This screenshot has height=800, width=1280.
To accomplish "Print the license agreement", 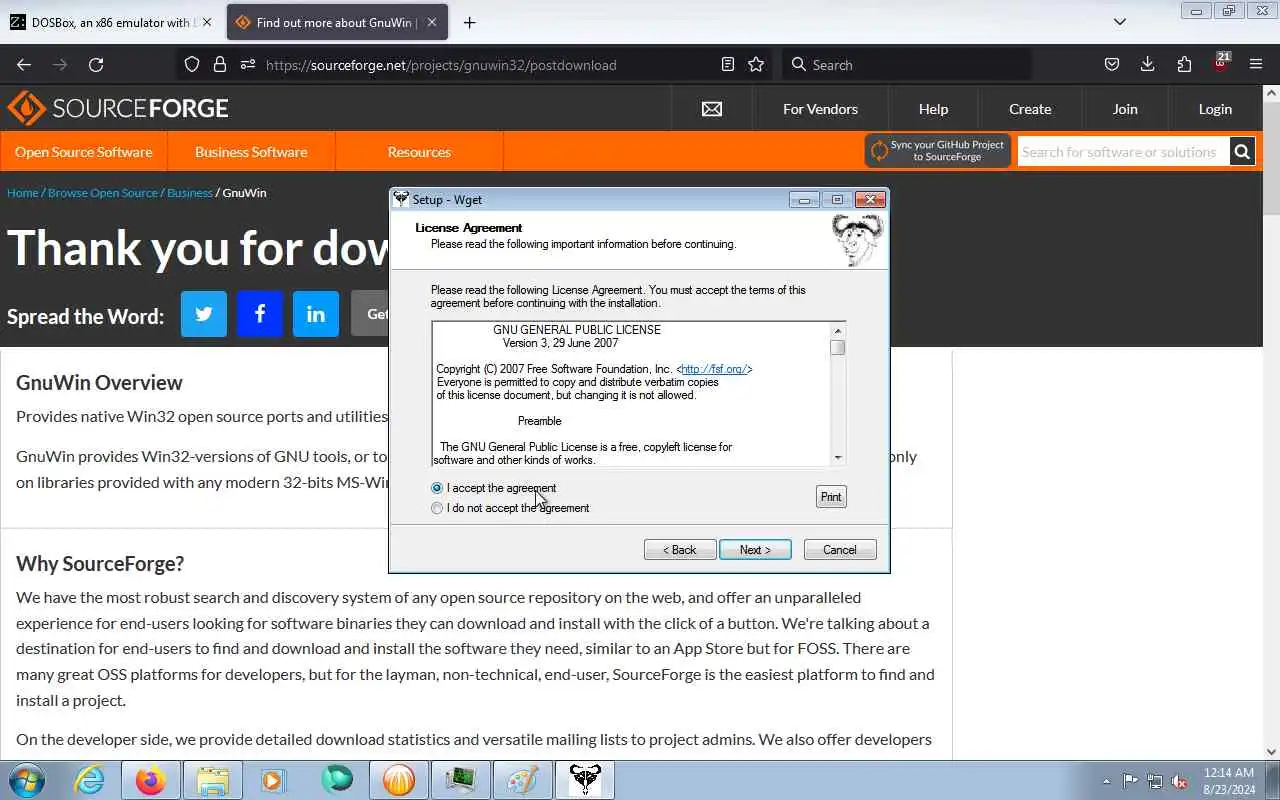I will click(x=831, y=497).
